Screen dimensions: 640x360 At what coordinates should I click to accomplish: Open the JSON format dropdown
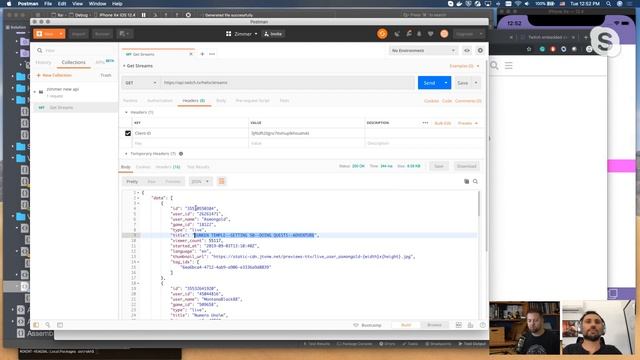[x=200, y=181]
